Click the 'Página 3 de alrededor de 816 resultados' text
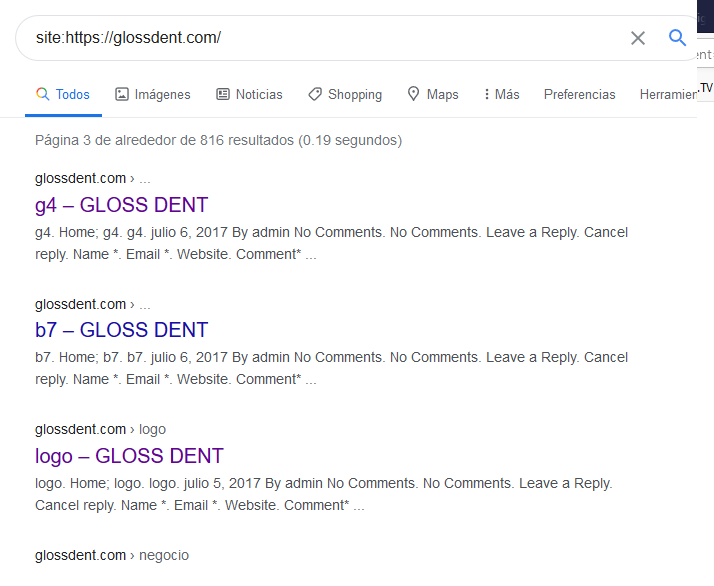The width and height of the screenshot is (714, 586). (218, 140)
